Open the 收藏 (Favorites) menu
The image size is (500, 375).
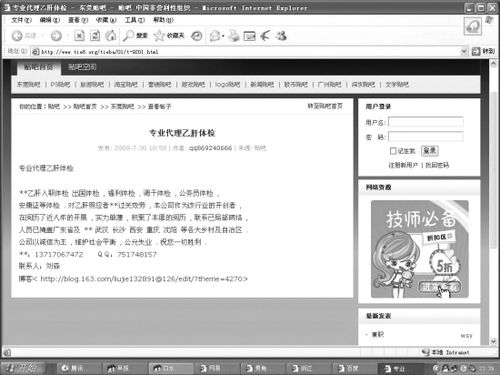[x=106, y=20]
